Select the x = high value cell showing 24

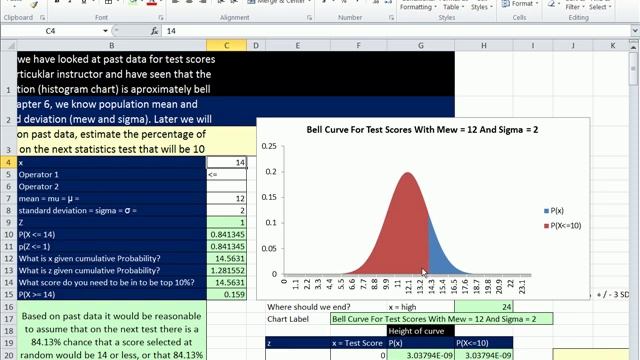[x=484, y=307]
